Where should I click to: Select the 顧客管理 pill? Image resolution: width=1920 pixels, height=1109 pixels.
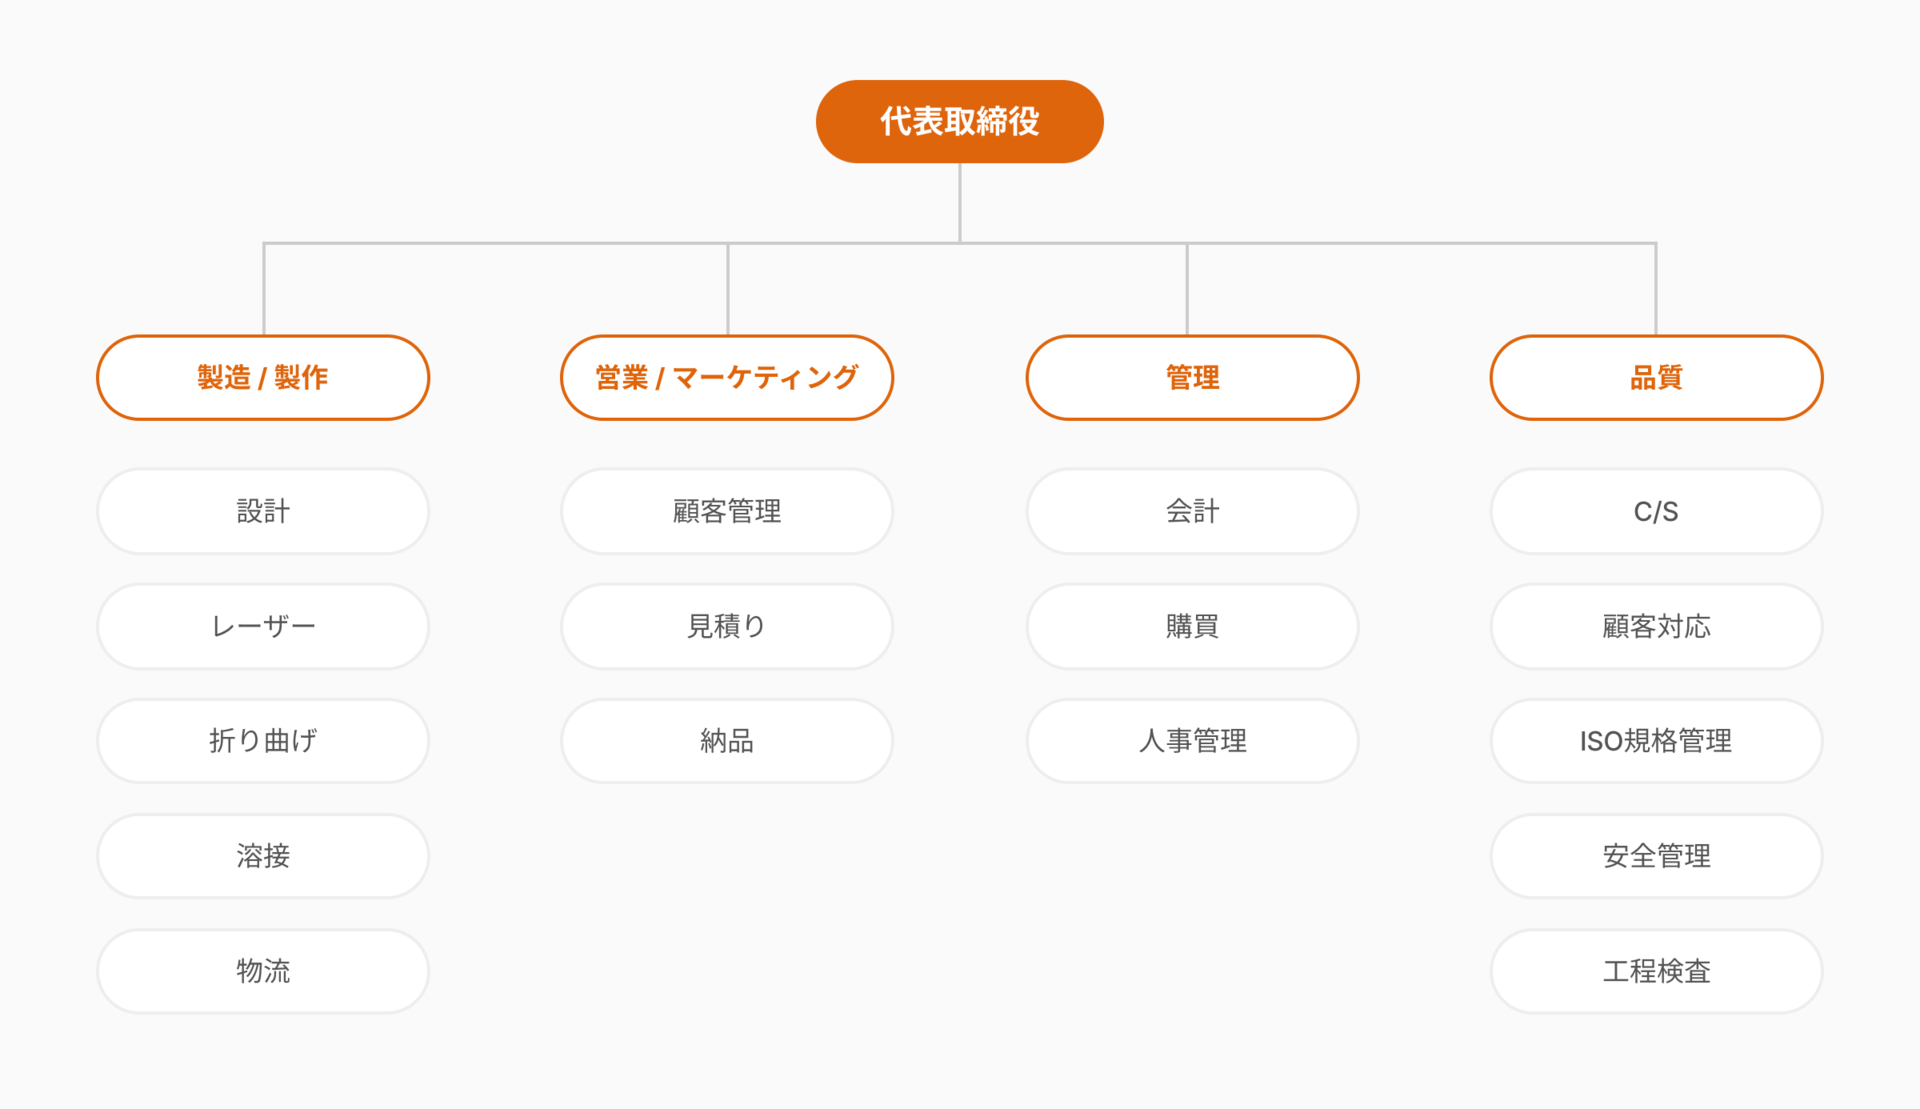[727, 511]
